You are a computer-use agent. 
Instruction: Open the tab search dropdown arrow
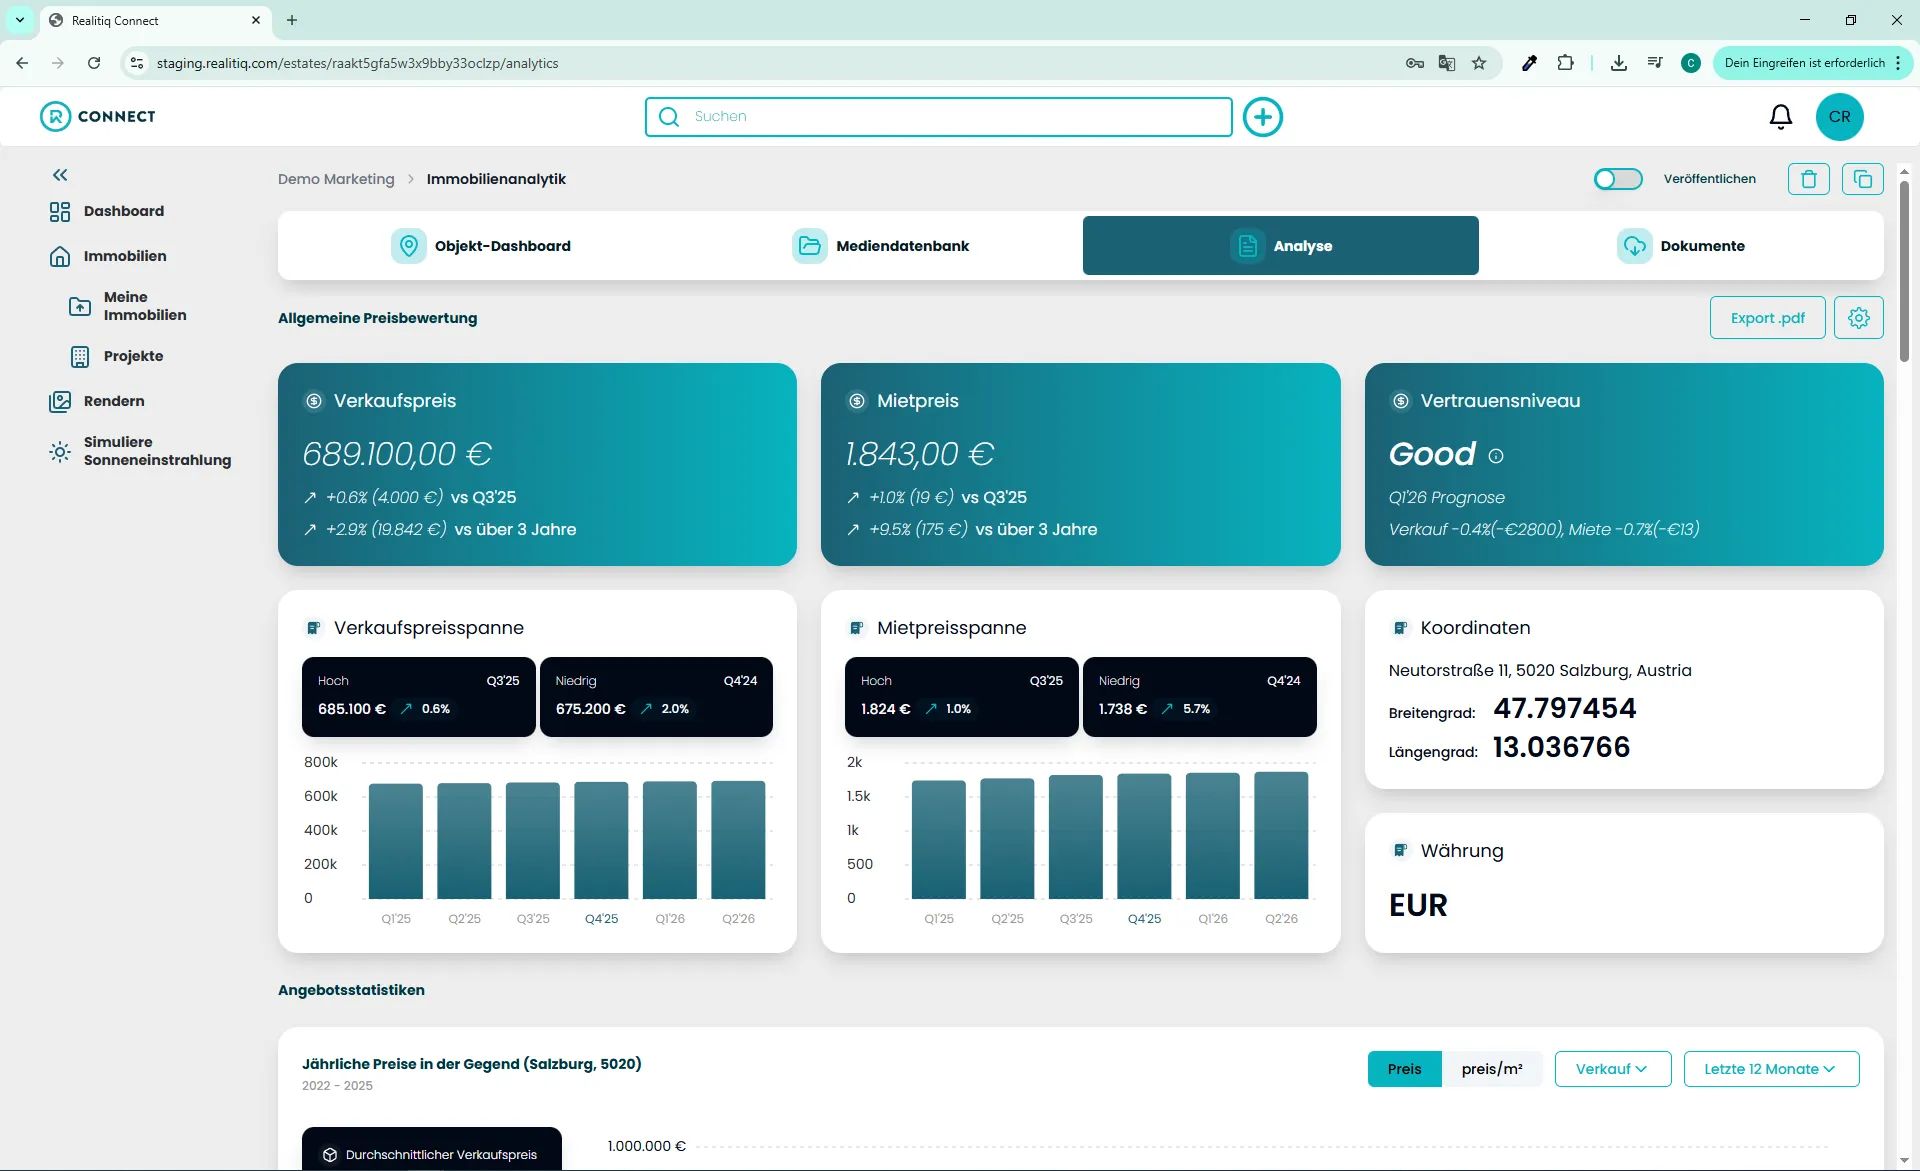pyautogui.click(x=19, y=20)
